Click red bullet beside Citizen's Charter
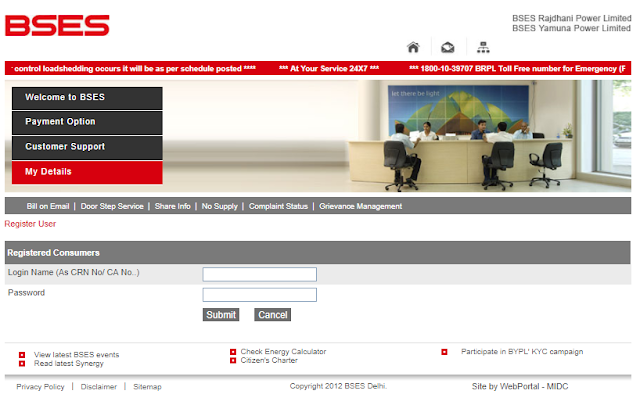This screenshot has width=640, height=405. point(233,360)
